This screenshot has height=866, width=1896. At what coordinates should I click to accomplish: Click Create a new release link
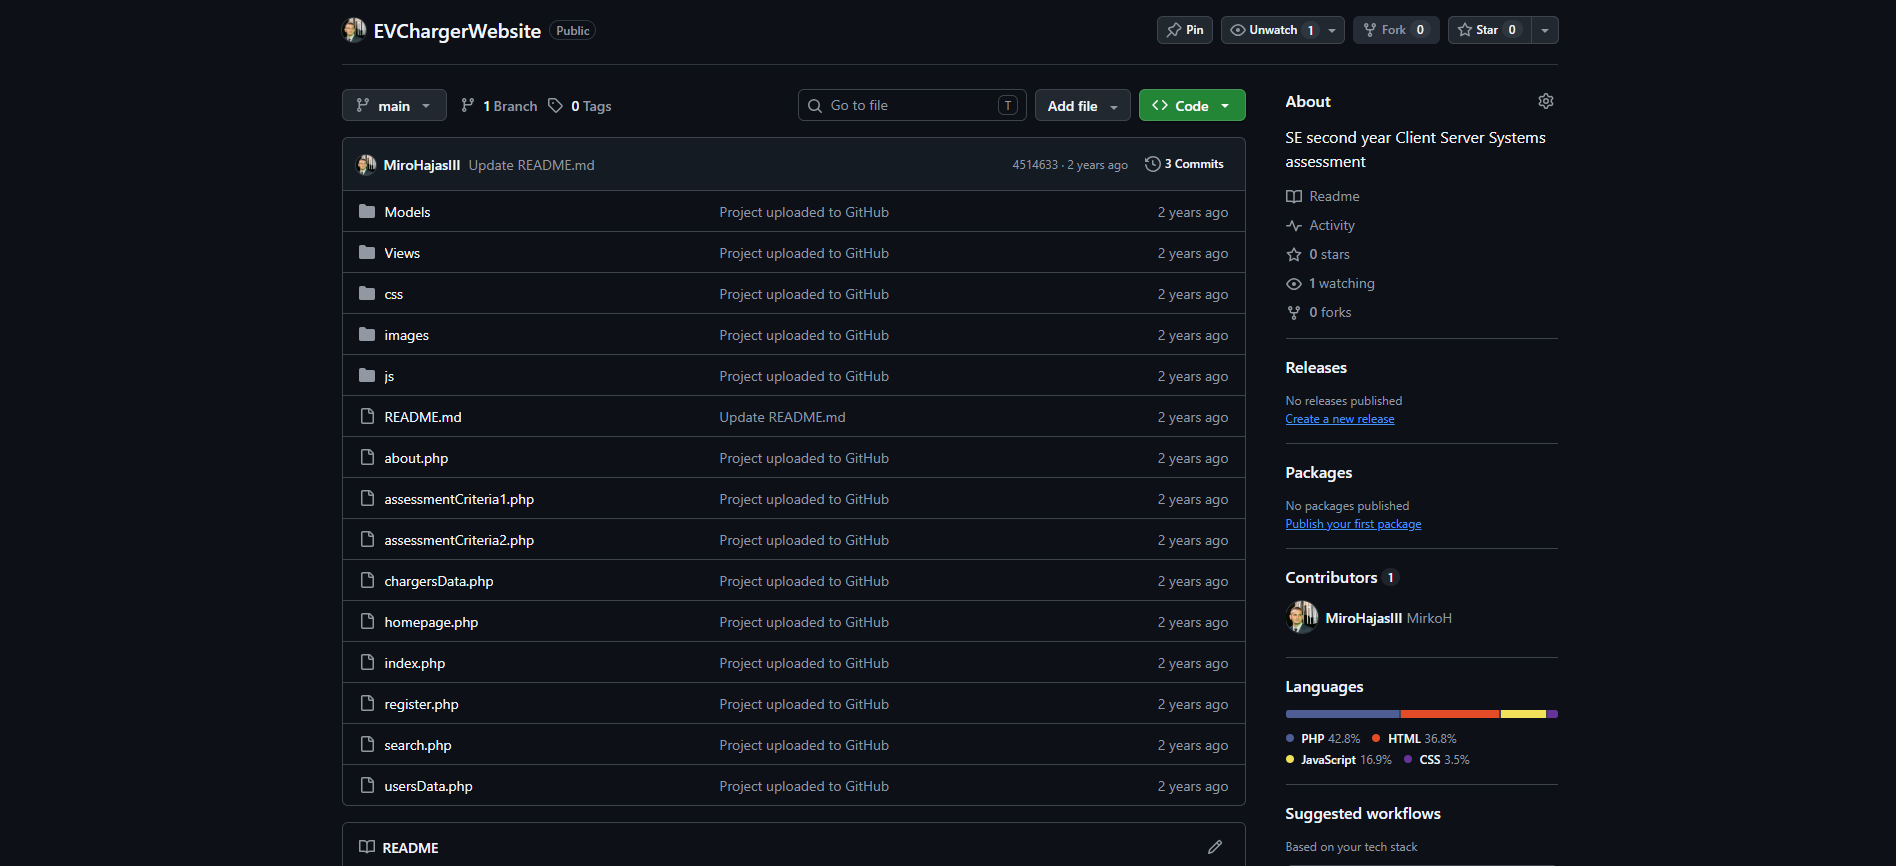click(x=1340, y=419)
